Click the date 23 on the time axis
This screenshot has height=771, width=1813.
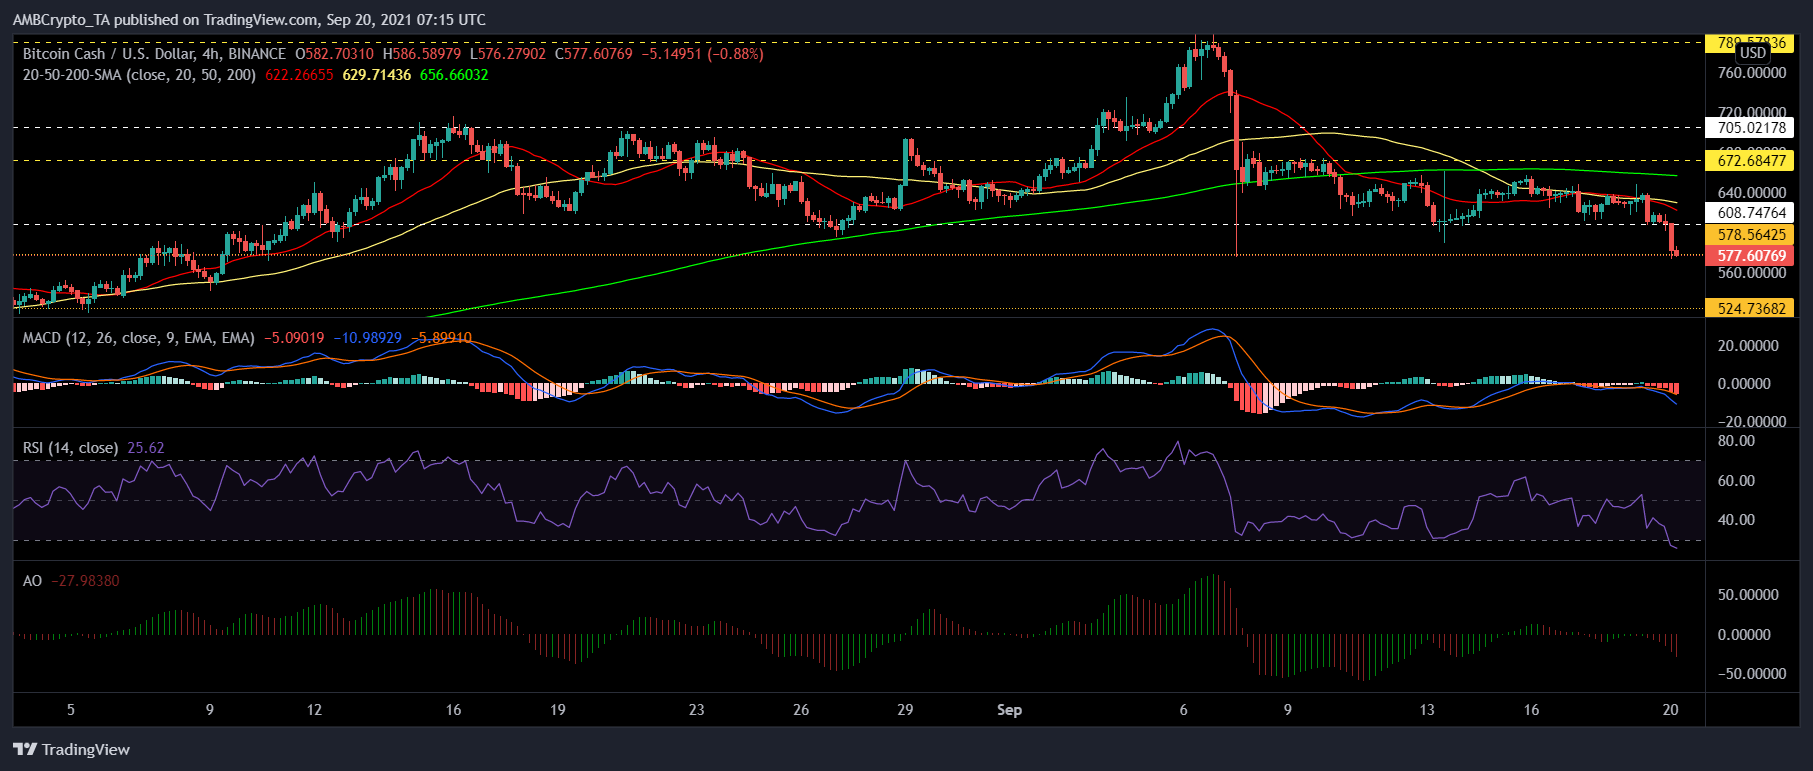(696, 710)
